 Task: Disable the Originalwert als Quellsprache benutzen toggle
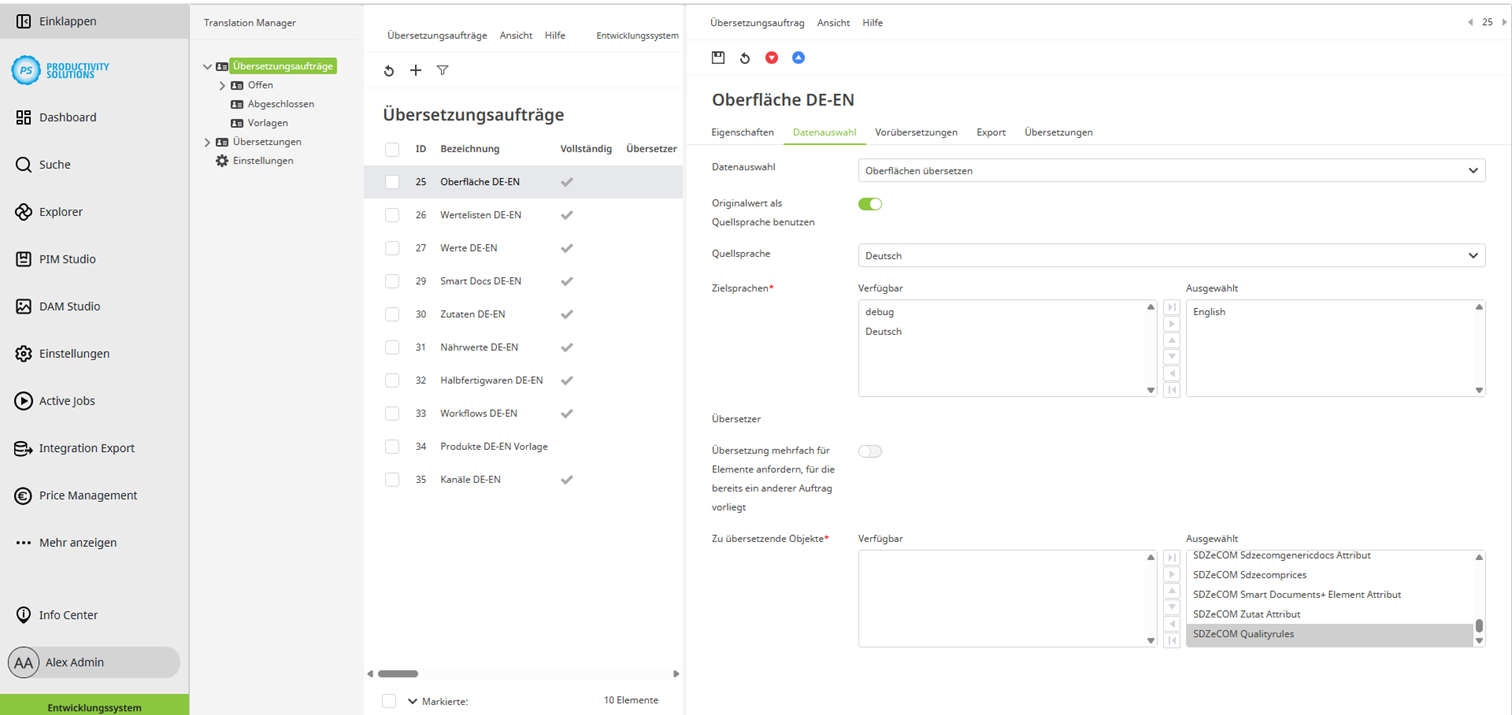point(870,203)
